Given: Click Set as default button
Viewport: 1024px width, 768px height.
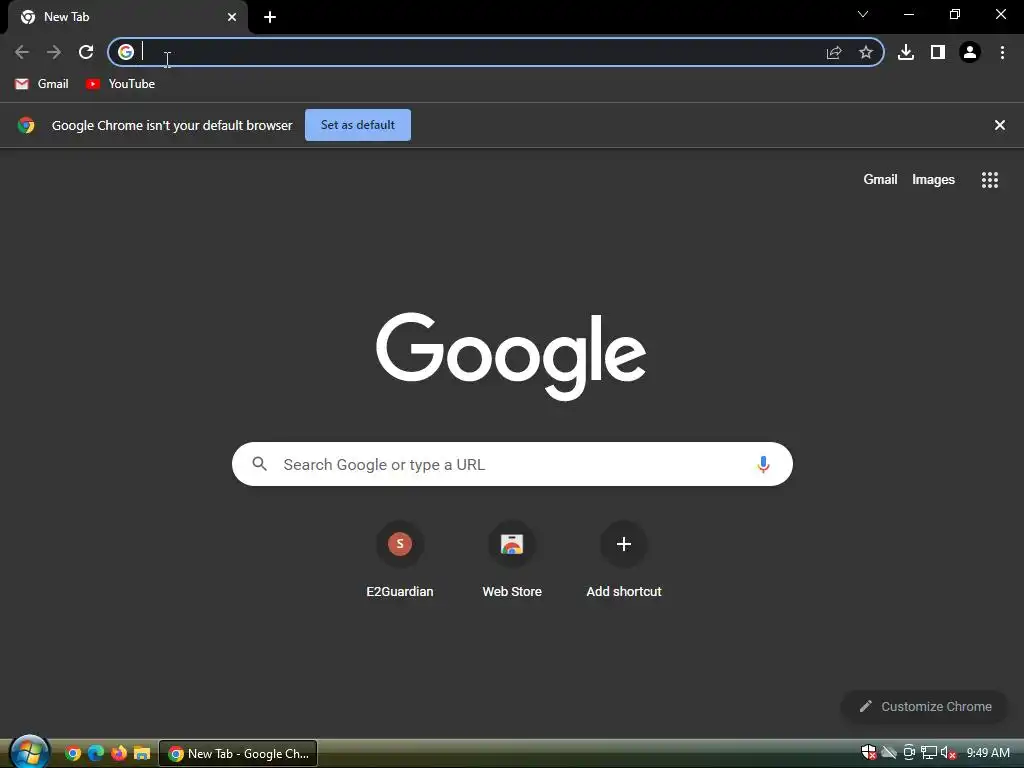Looking at the screenshot, I should [x=358, y=125].
